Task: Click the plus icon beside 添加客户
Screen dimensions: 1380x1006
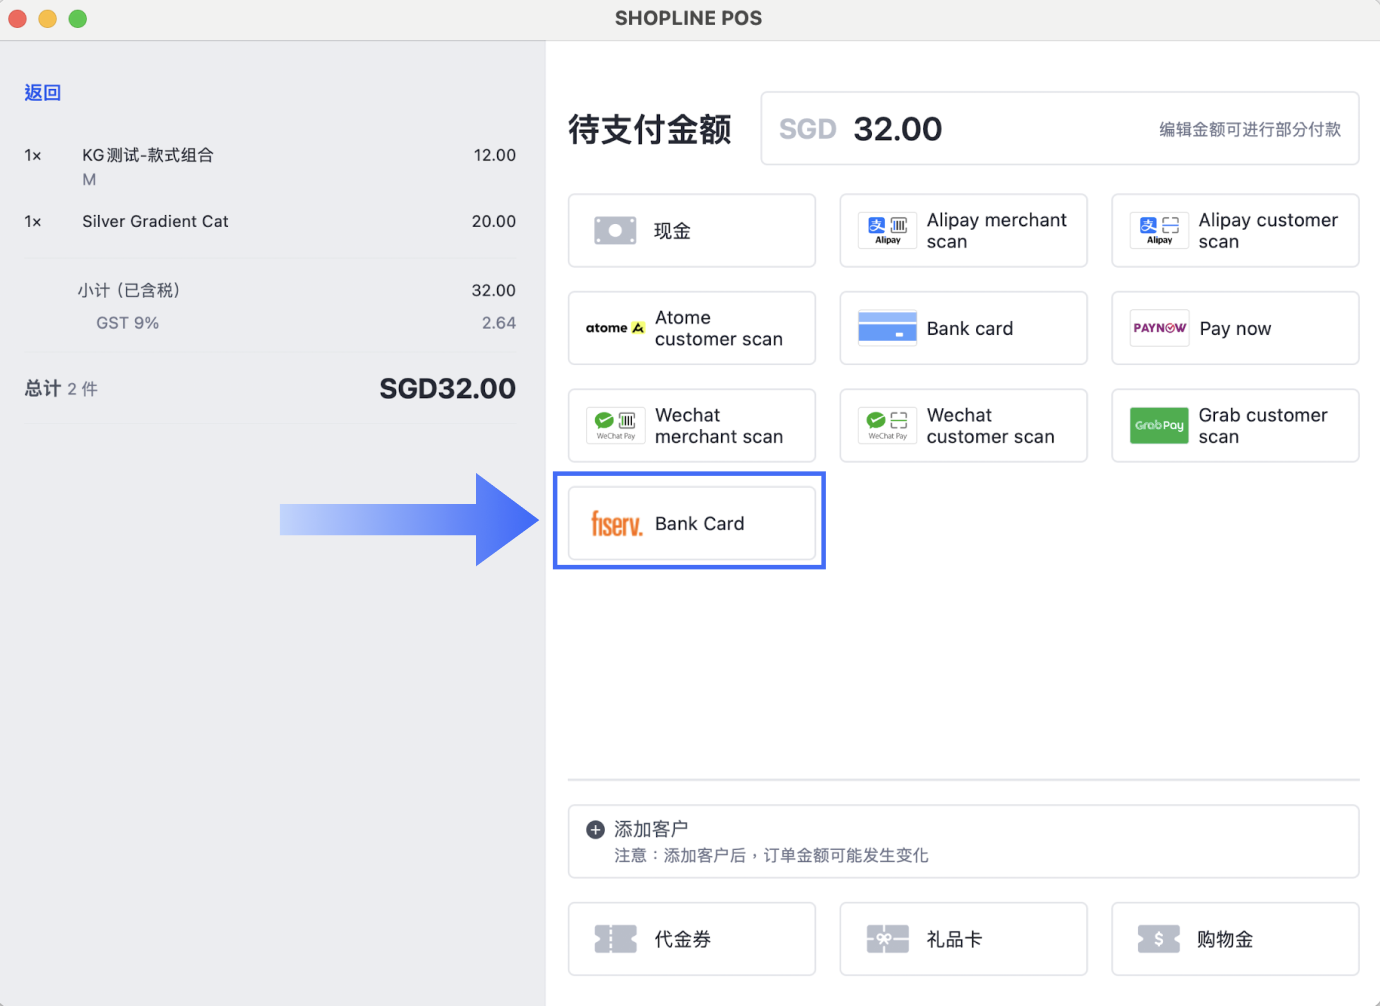Action: coord(595,829)
